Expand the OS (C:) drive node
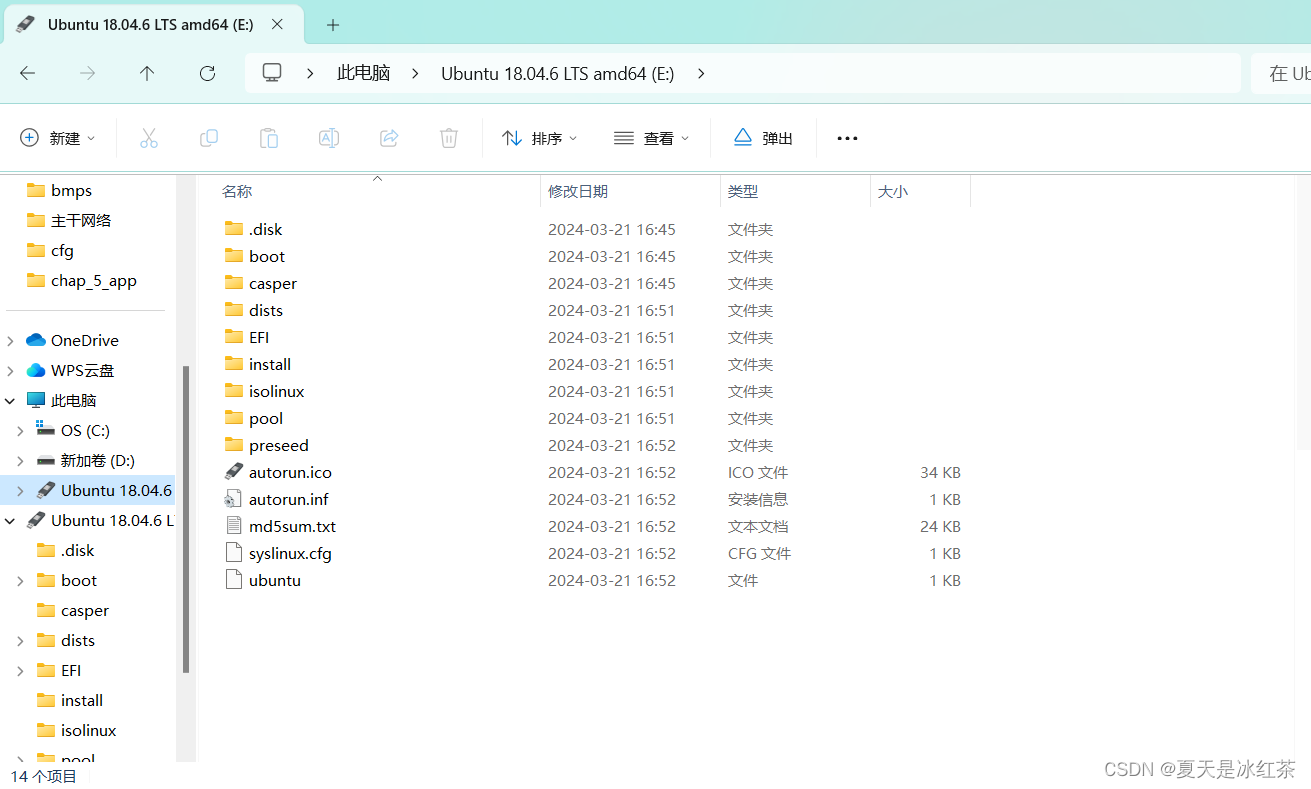Viewport: 1311px width, 789px height. pyautogui.click(x=20, y=430)
